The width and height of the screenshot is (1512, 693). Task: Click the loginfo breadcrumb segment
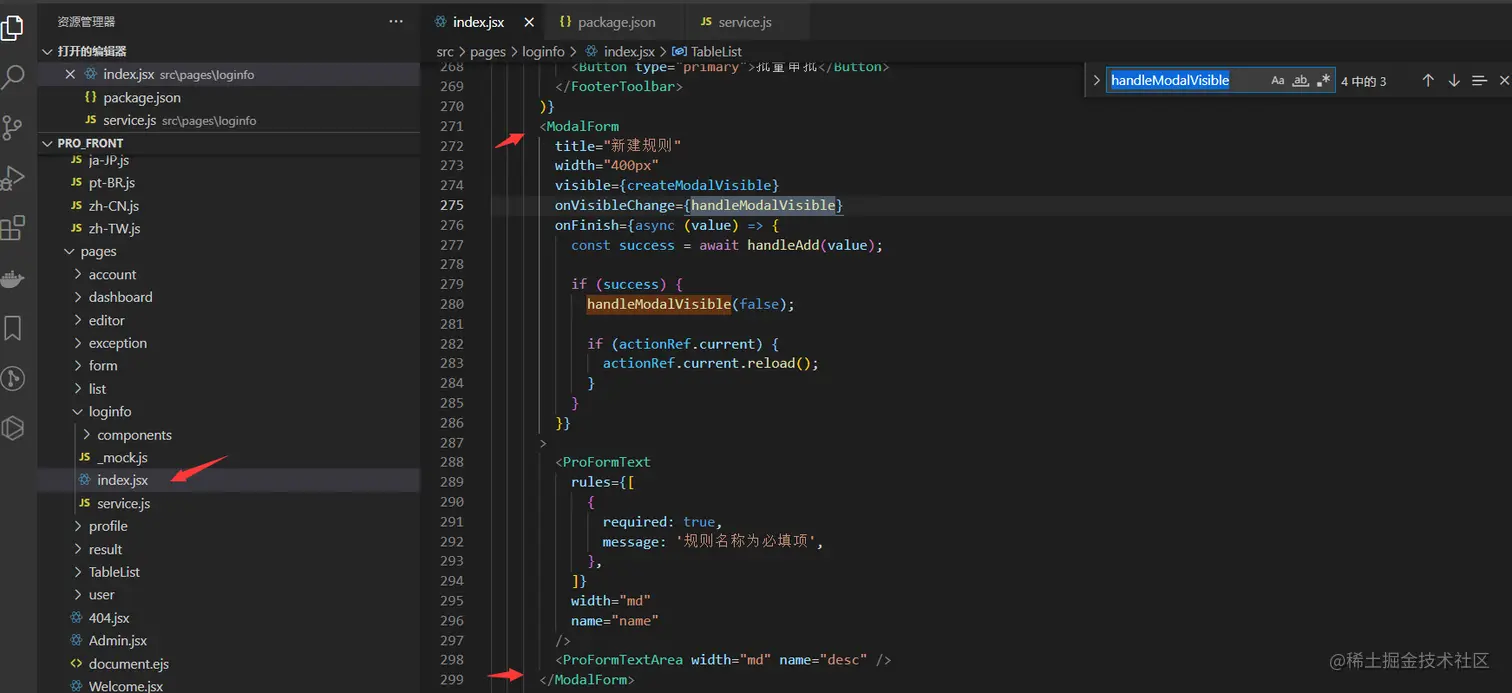pos(544,52)
